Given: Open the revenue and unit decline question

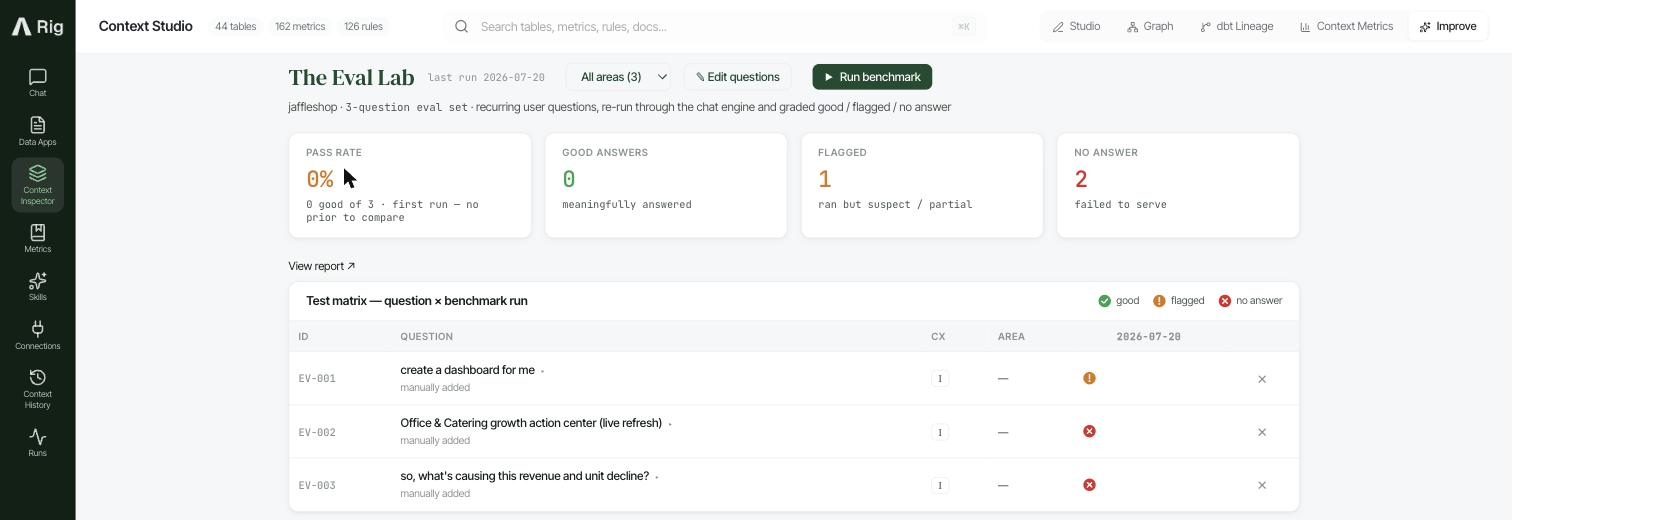Looking at the screenshot, I should coord(524,476).
